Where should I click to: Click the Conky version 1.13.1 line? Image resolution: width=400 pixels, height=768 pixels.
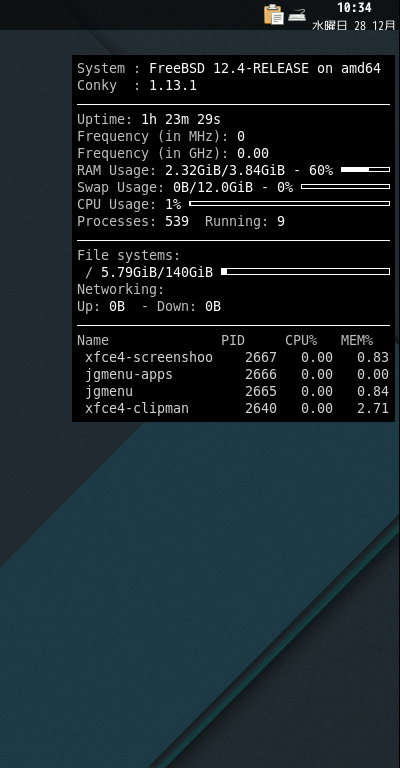coord(137,86)
